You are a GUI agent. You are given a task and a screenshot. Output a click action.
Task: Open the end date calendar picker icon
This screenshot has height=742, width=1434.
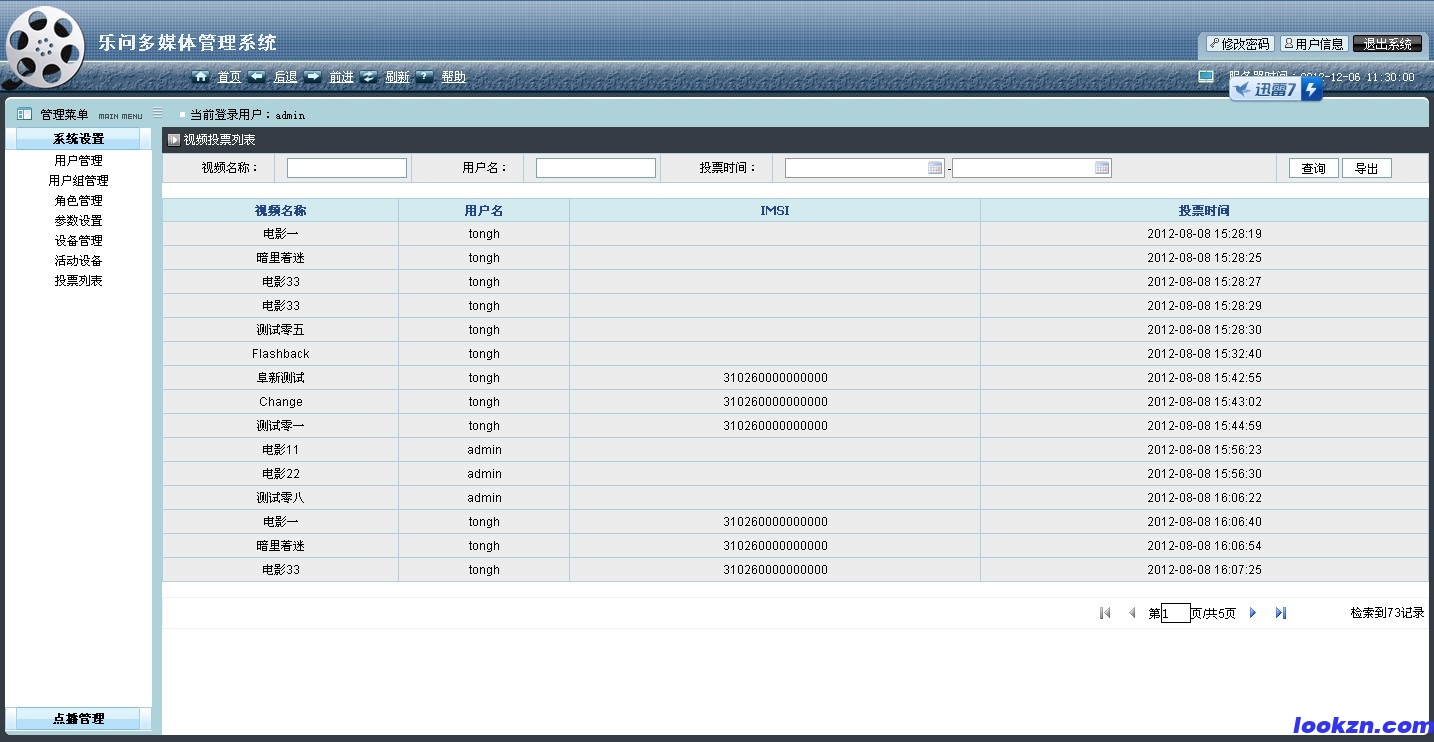click(x=1102, y=168)
